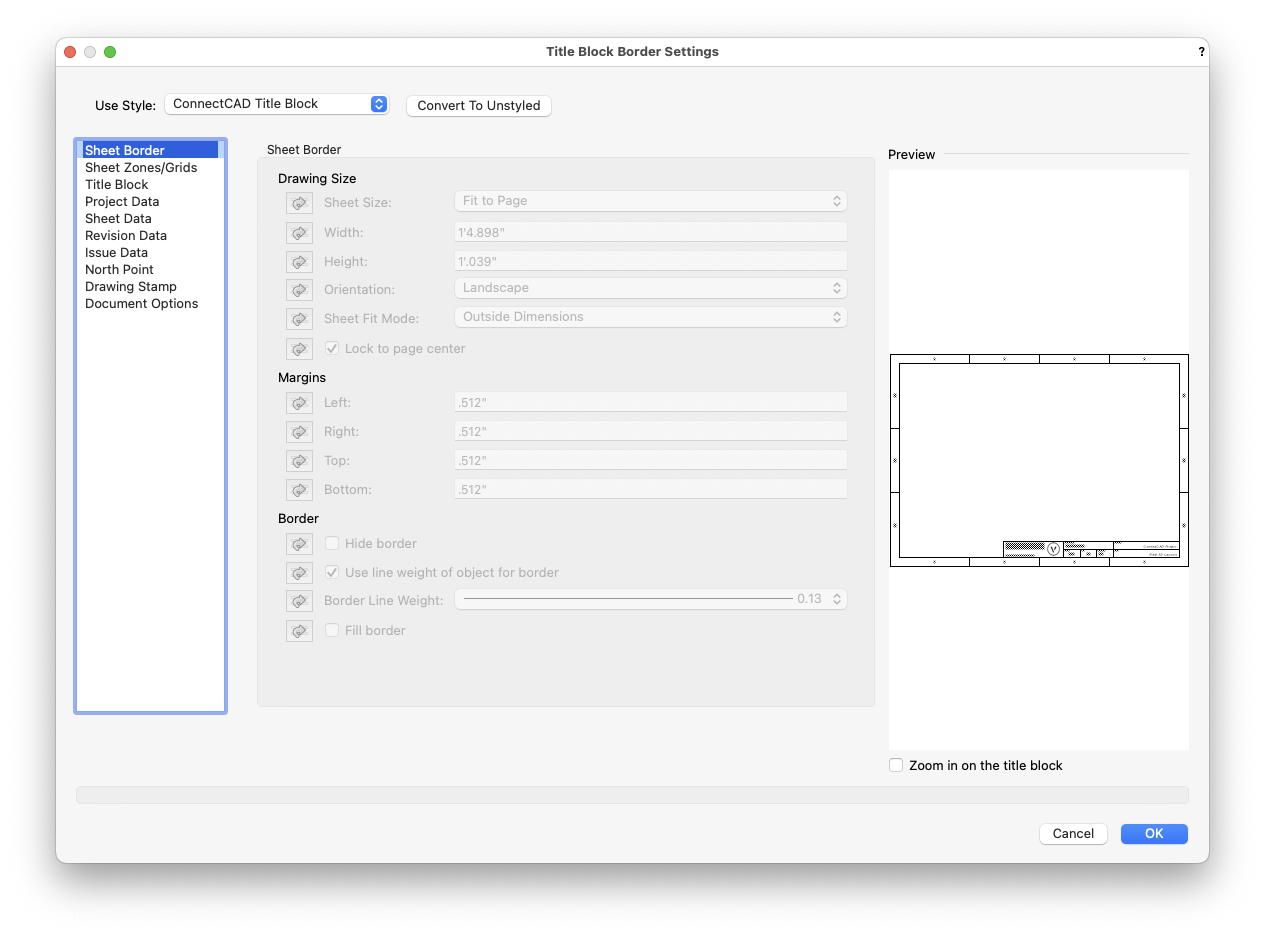Open the Orientation dropdown
Viewport: 1265px width, 937px height.
click(x=650, y=287)
